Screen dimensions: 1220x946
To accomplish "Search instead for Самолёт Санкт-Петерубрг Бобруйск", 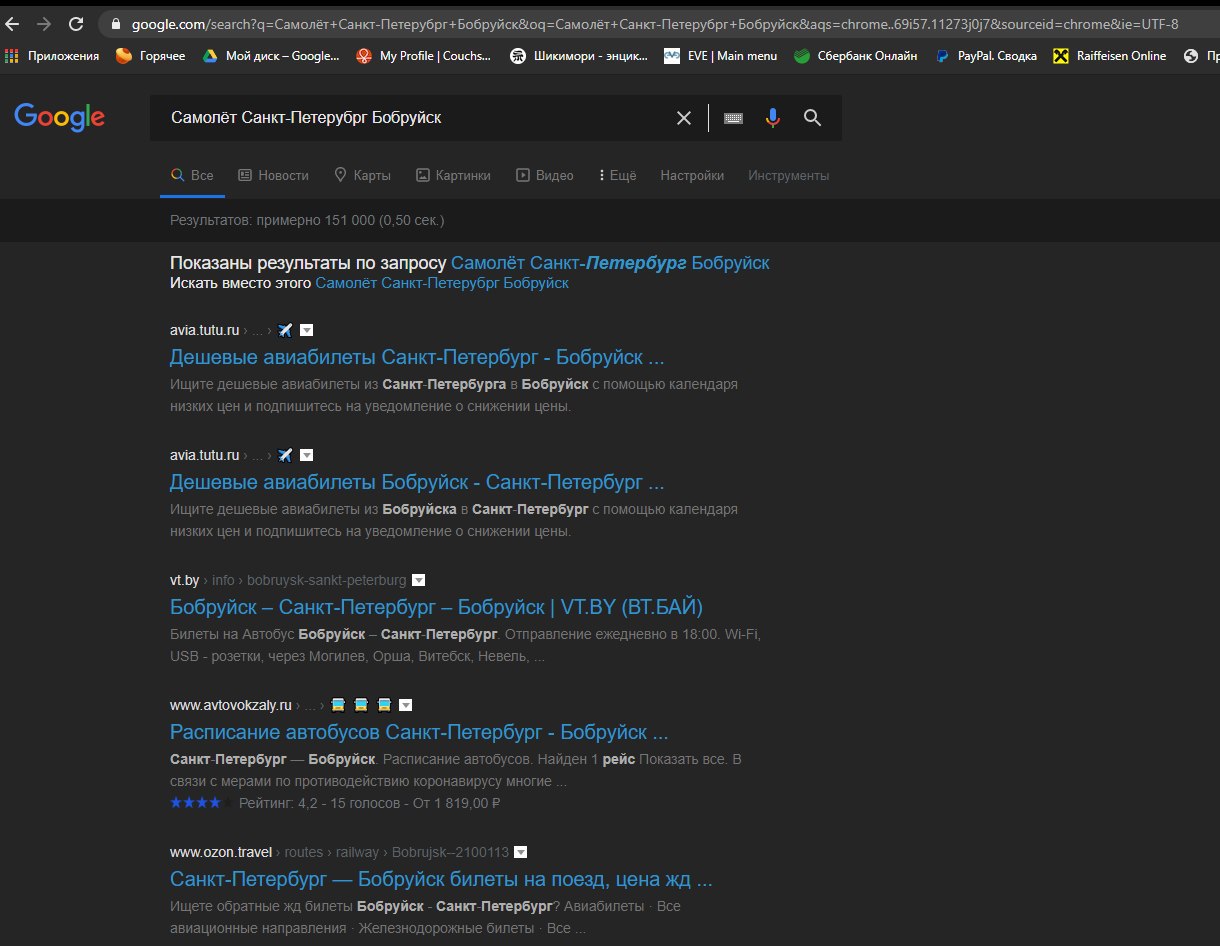I will pos(442,283).
